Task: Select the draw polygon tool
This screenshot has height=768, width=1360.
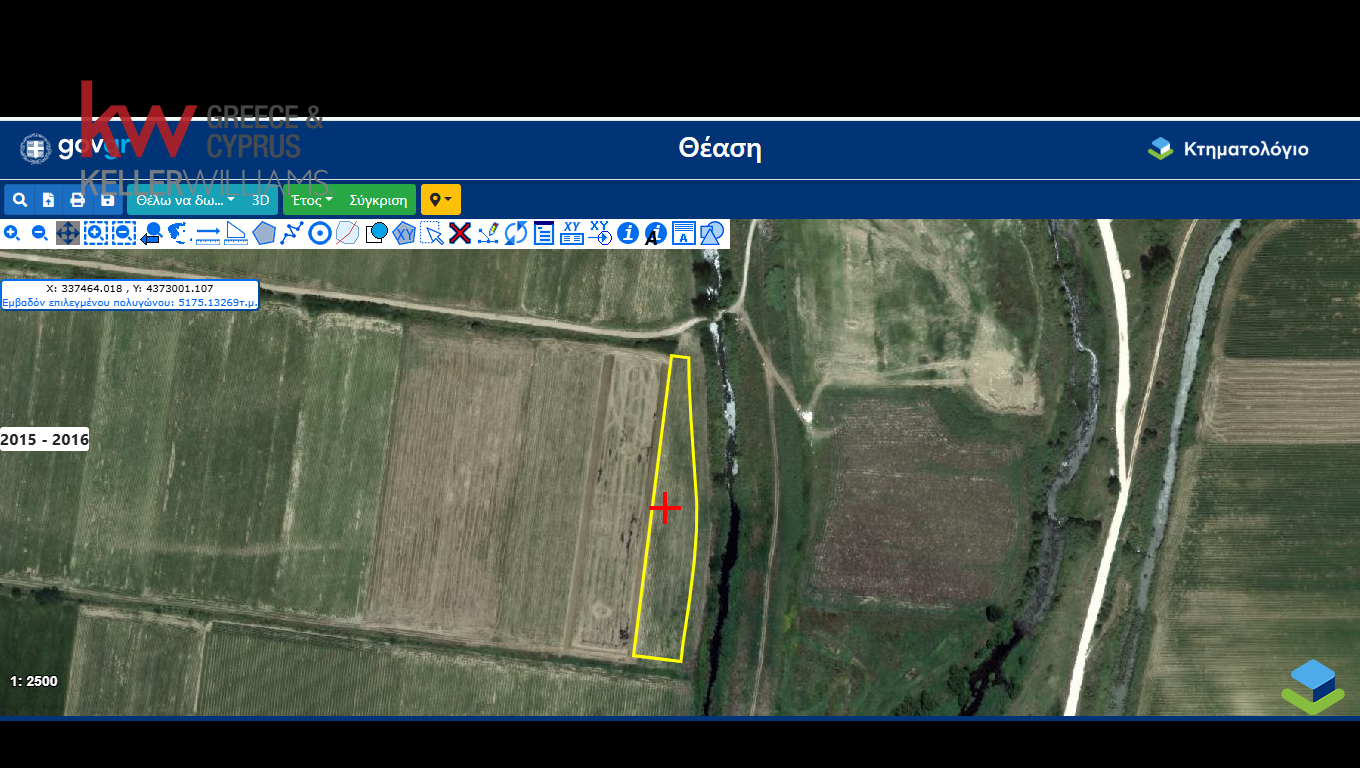Action: (x=264, y=234)
